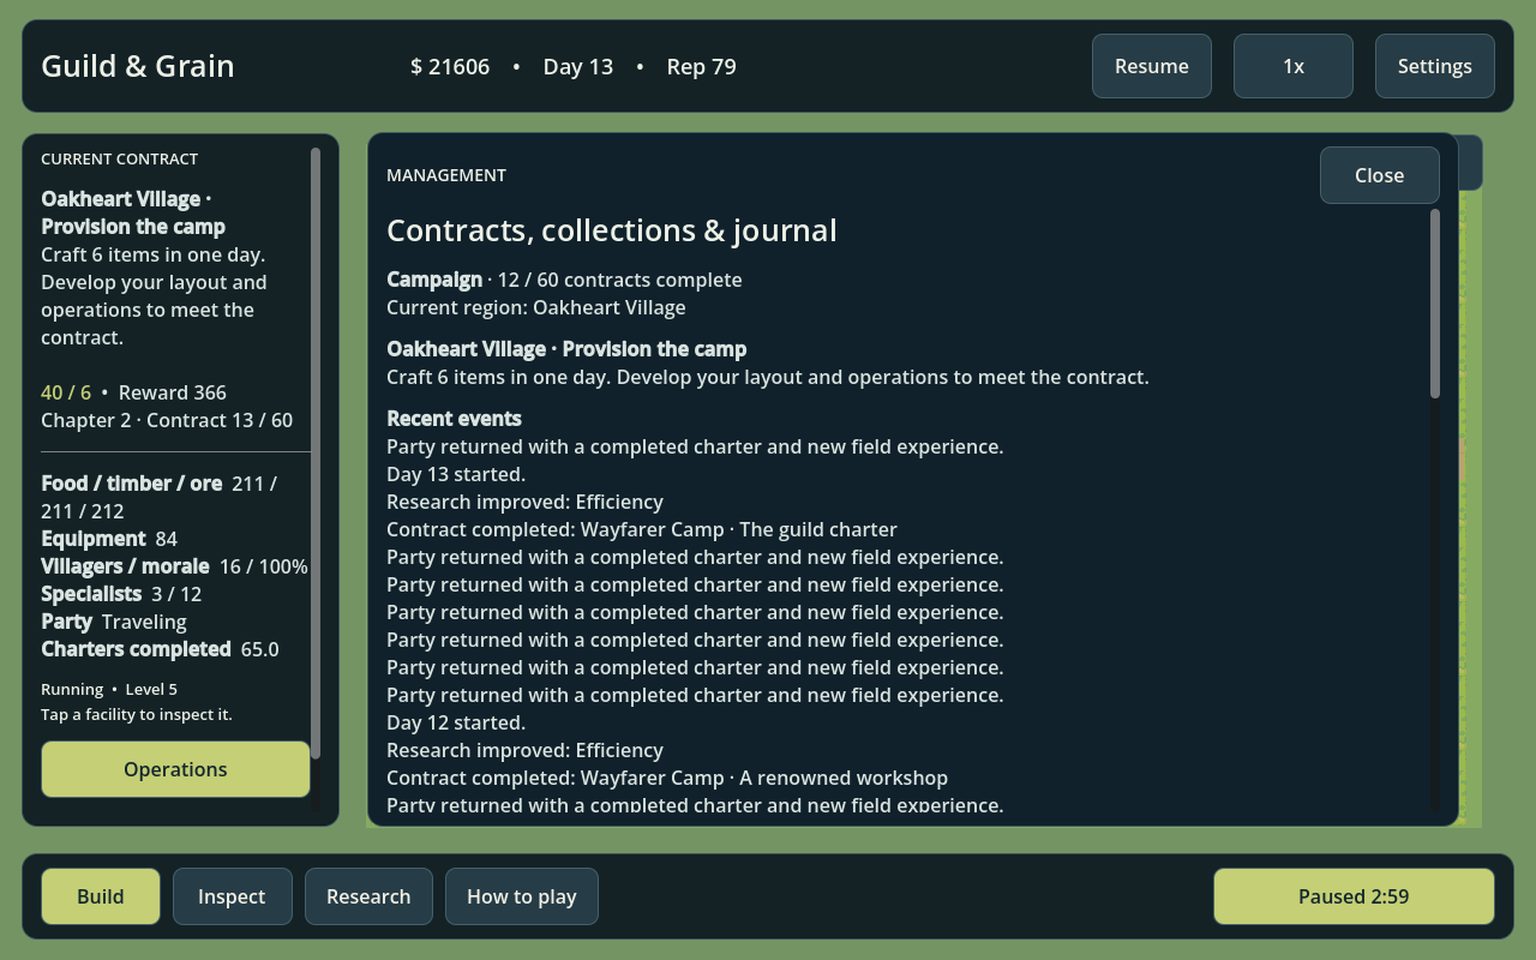Click the Guild & Grain game title
The height and width of the screenshot is (960, 1536).
point(138,66)
